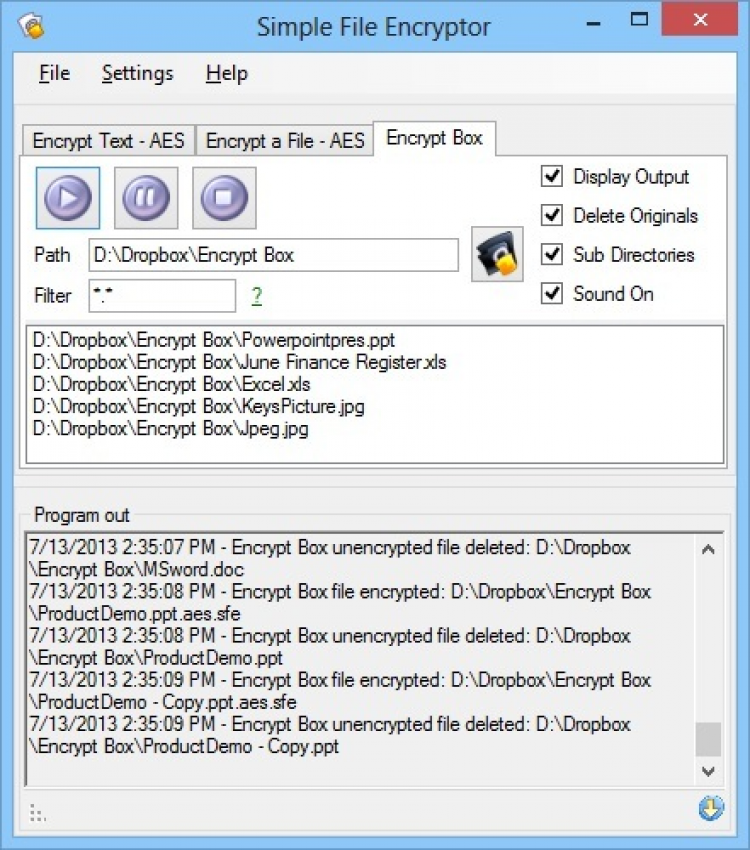Start the Encrypt Box play button
Viewport: 750px width, 850px height.
pyautogui.click(x=68, y=197)
